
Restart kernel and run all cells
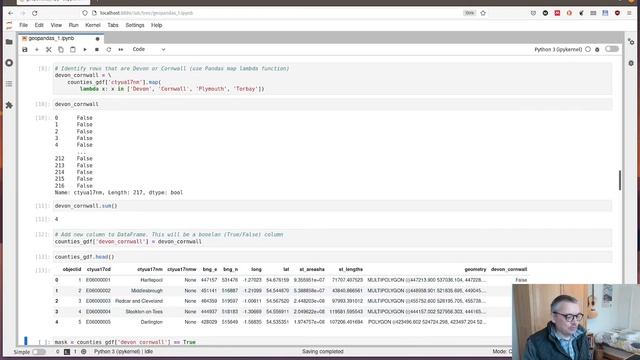(121, 49)
